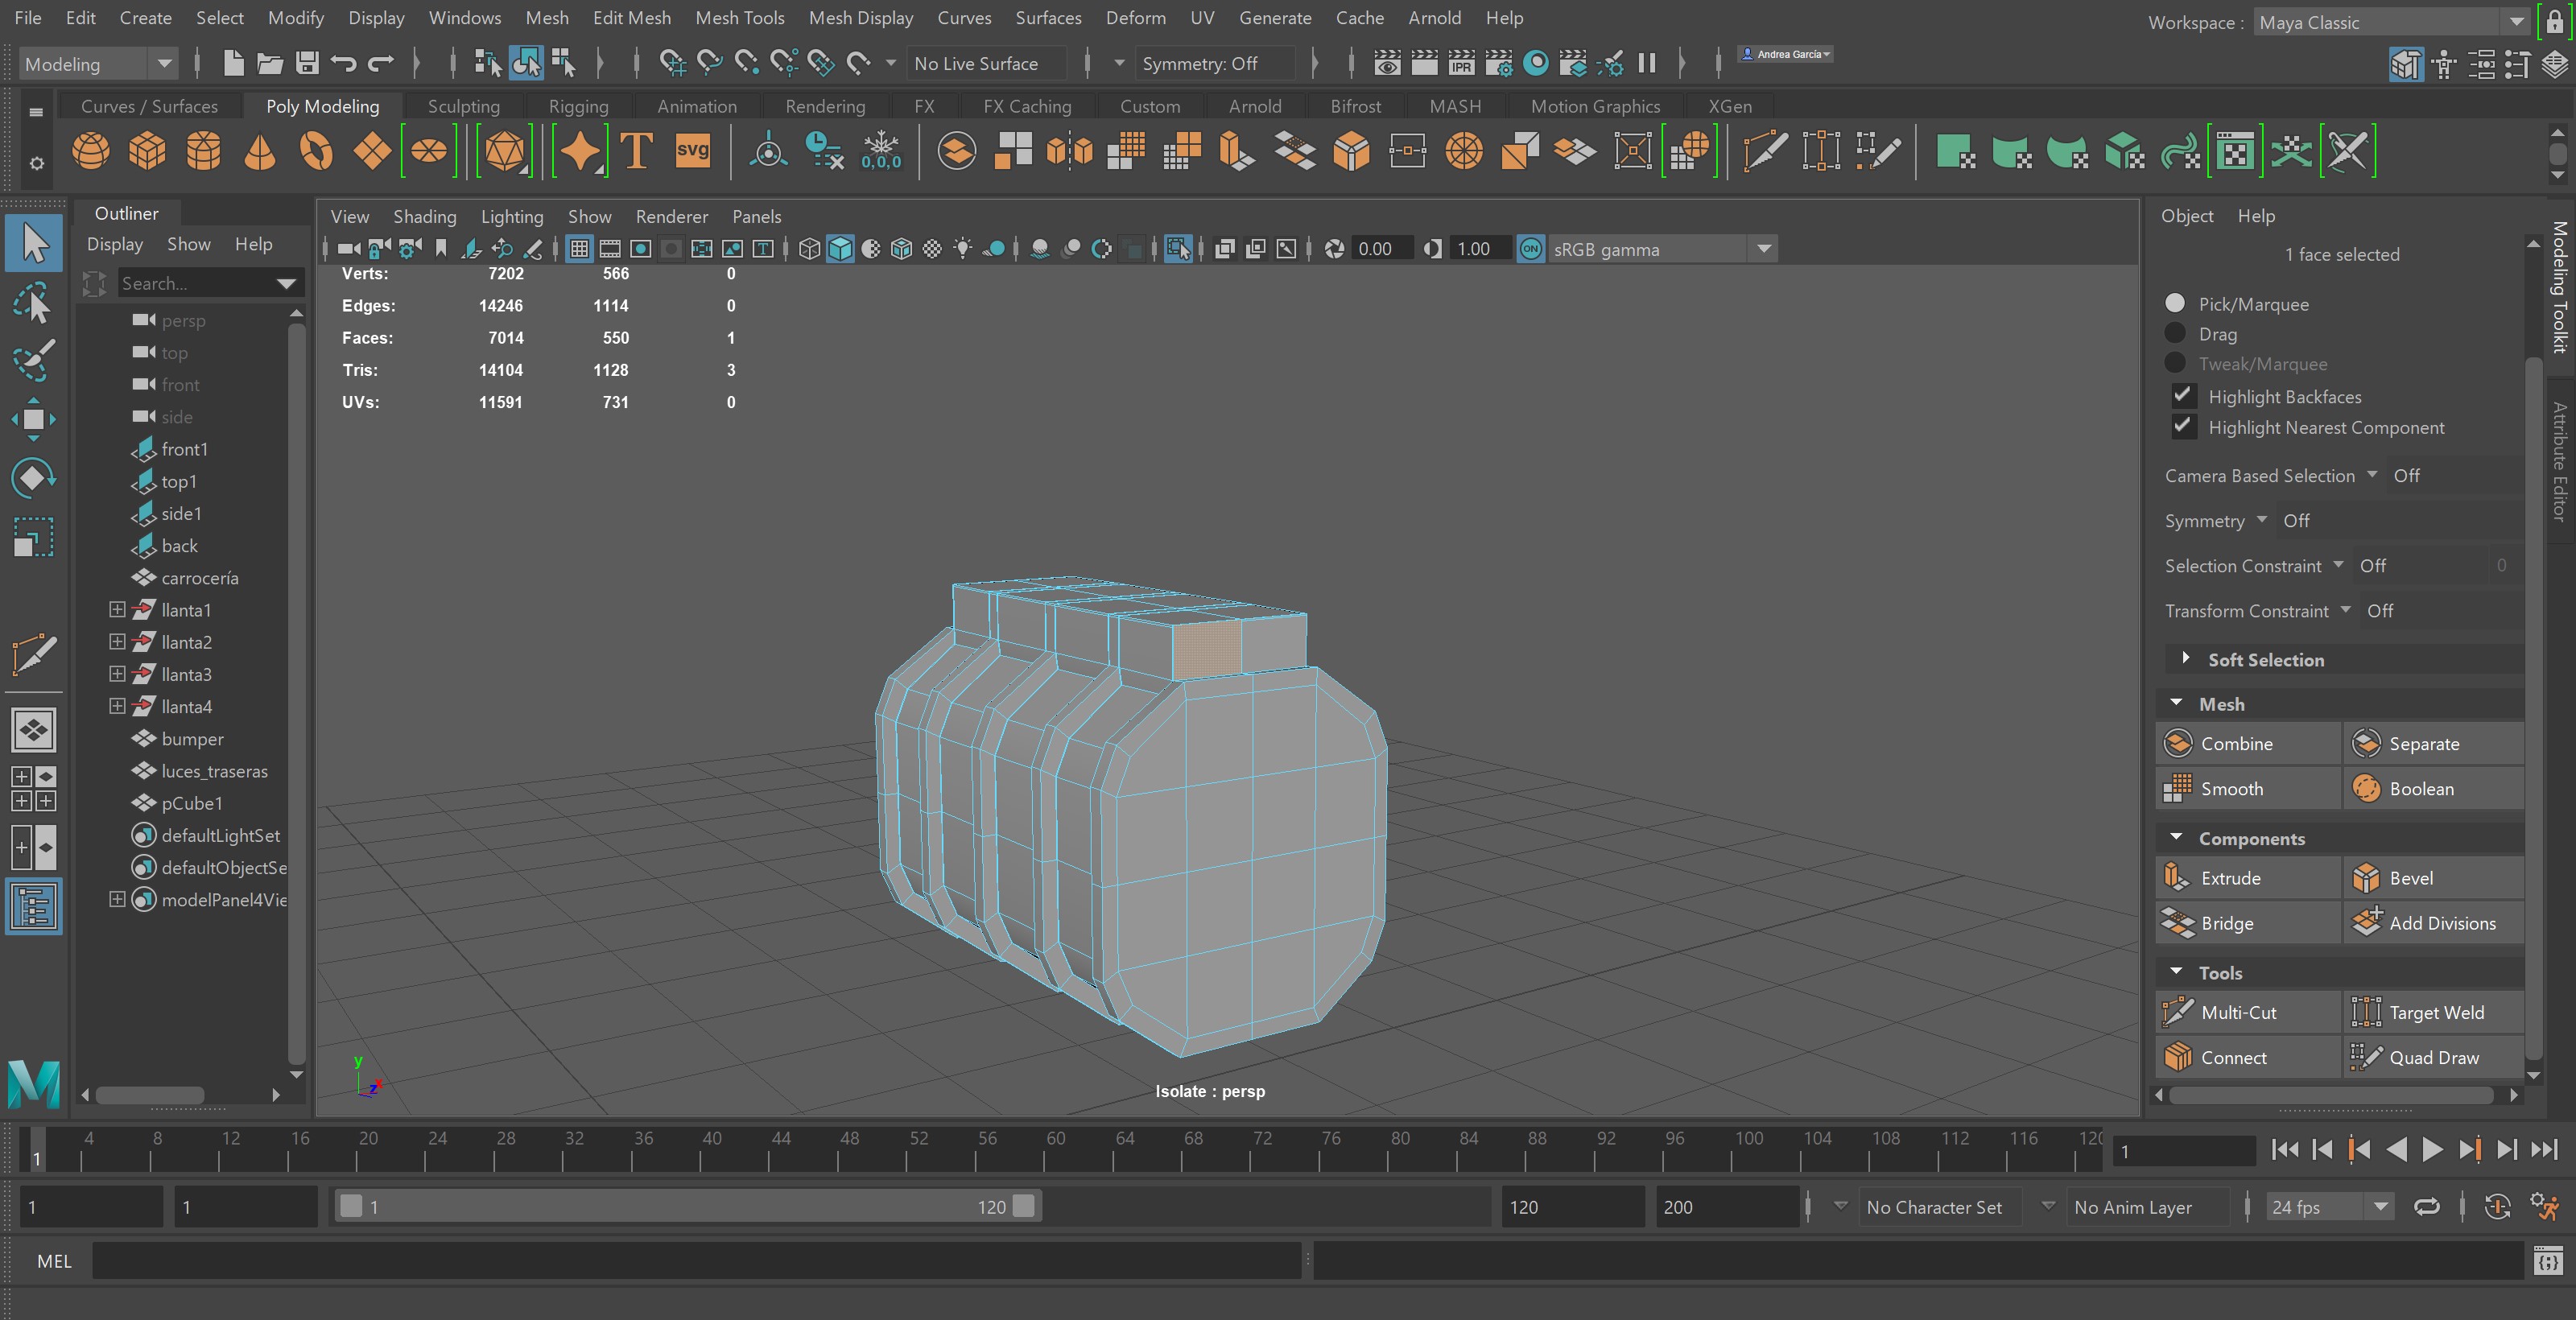This screenshot has height=1320, width=2576.
Task: Create 3D Type using the shelf T icon
Action: [x=635, y=151]
